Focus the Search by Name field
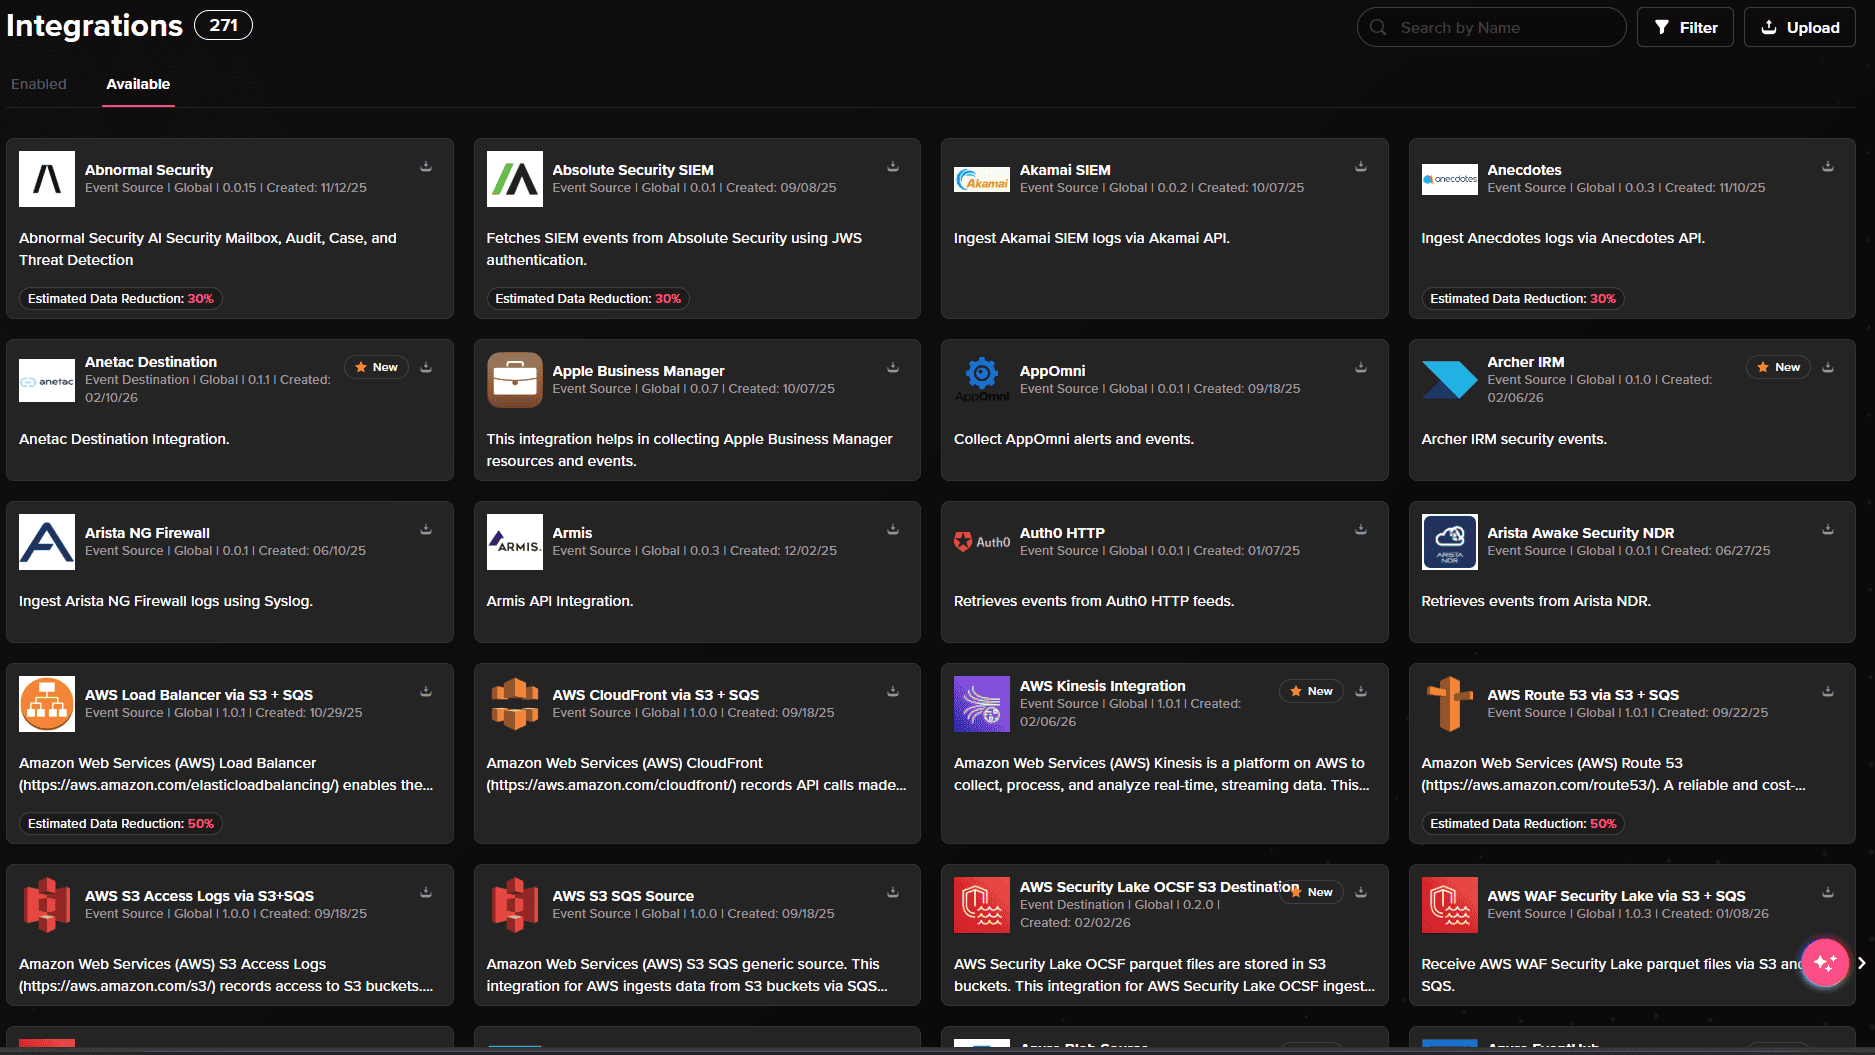This screenshot has height=1055, width=1875. pyautogui.click(x=1491, y=27)
